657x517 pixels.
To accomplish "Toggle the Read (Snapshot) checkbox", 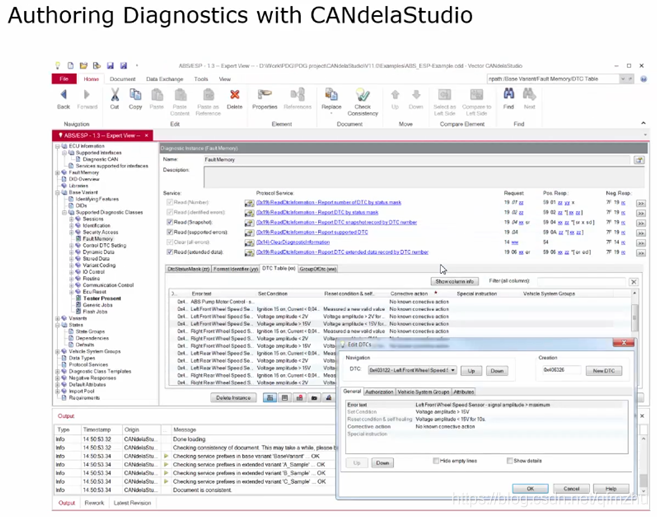I will (x=170, y=222).
